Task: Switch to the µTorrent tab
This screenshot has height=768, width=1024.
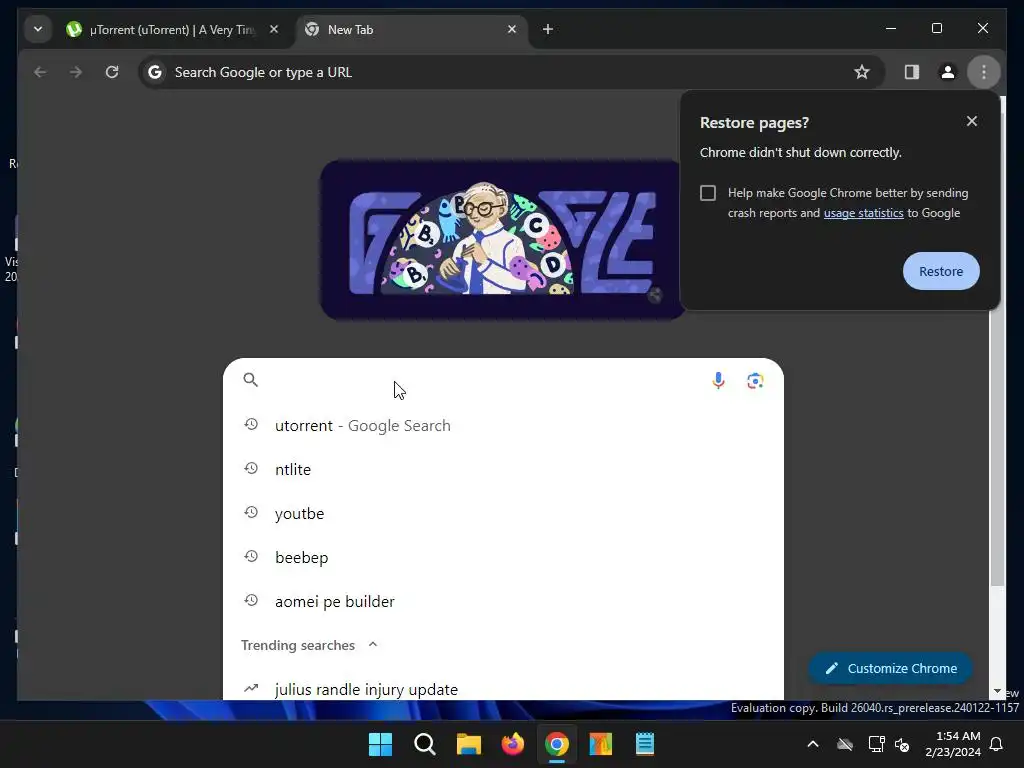Action: tap(173, 29)
